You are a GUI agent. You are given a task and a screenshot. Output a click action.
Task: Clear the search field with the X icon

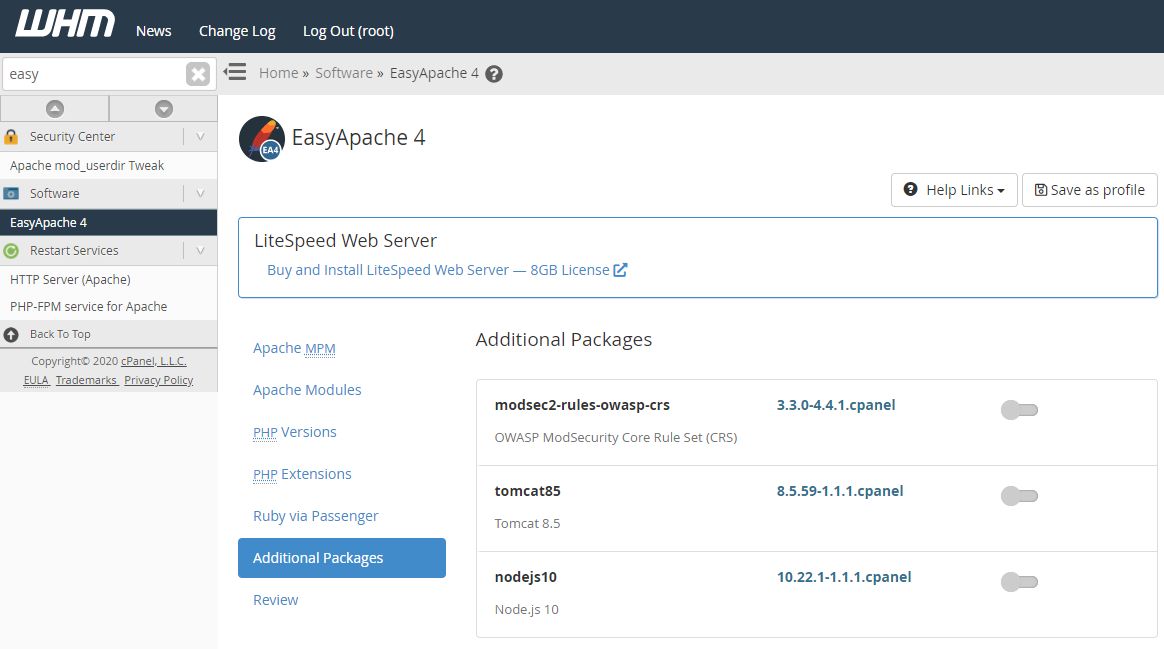197,74
